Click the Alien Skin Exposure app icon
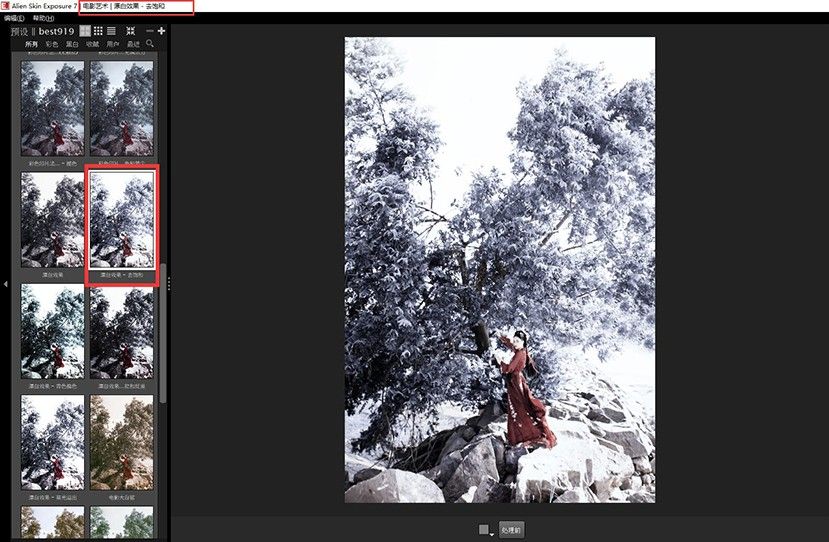The width and height of the screenshot is (829, 542). [x=5, y=6]
